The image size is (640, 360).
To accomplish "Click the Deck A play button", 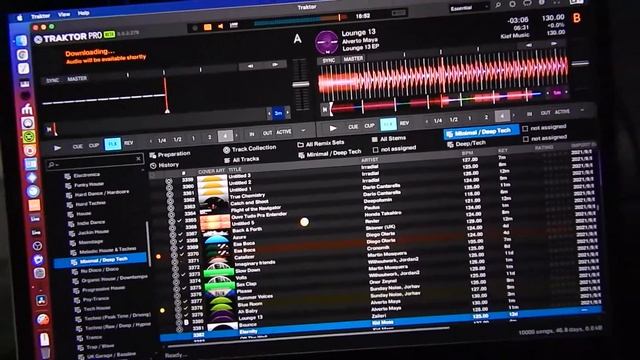I will coord(57,148).
